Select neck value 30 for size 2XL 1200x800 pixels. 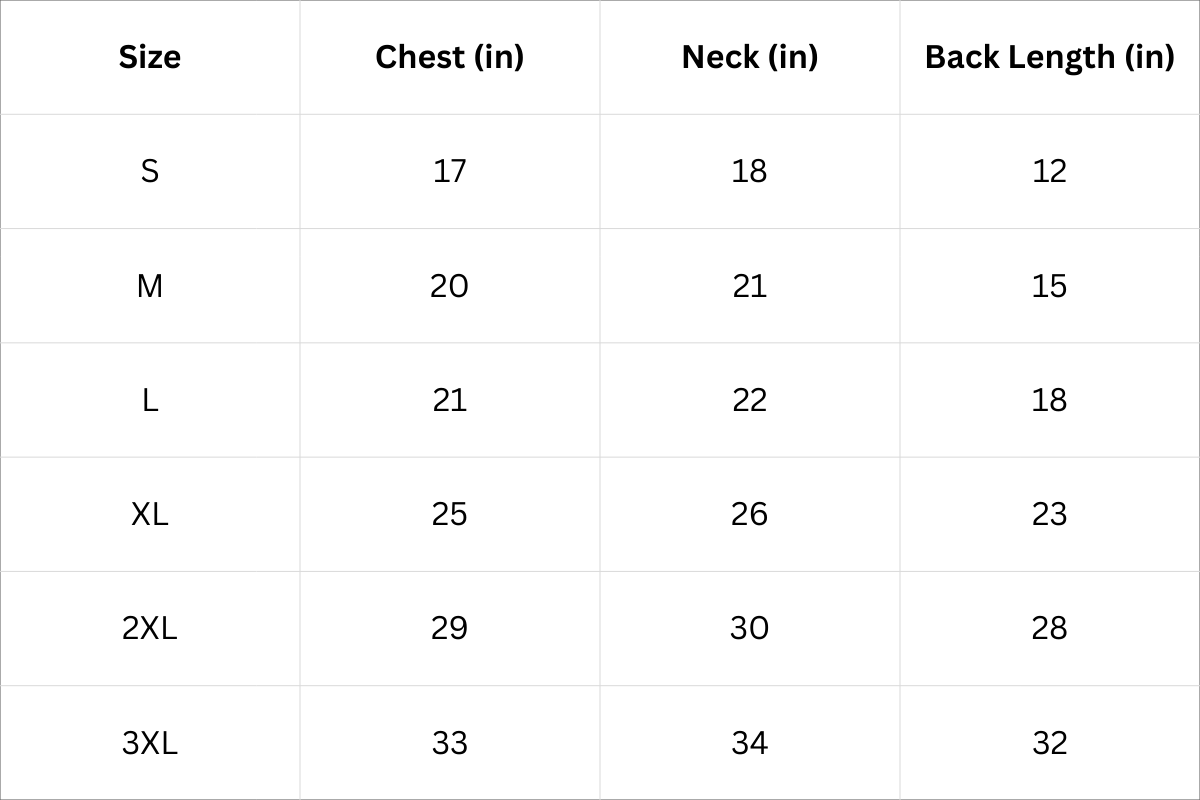(749, 628)
